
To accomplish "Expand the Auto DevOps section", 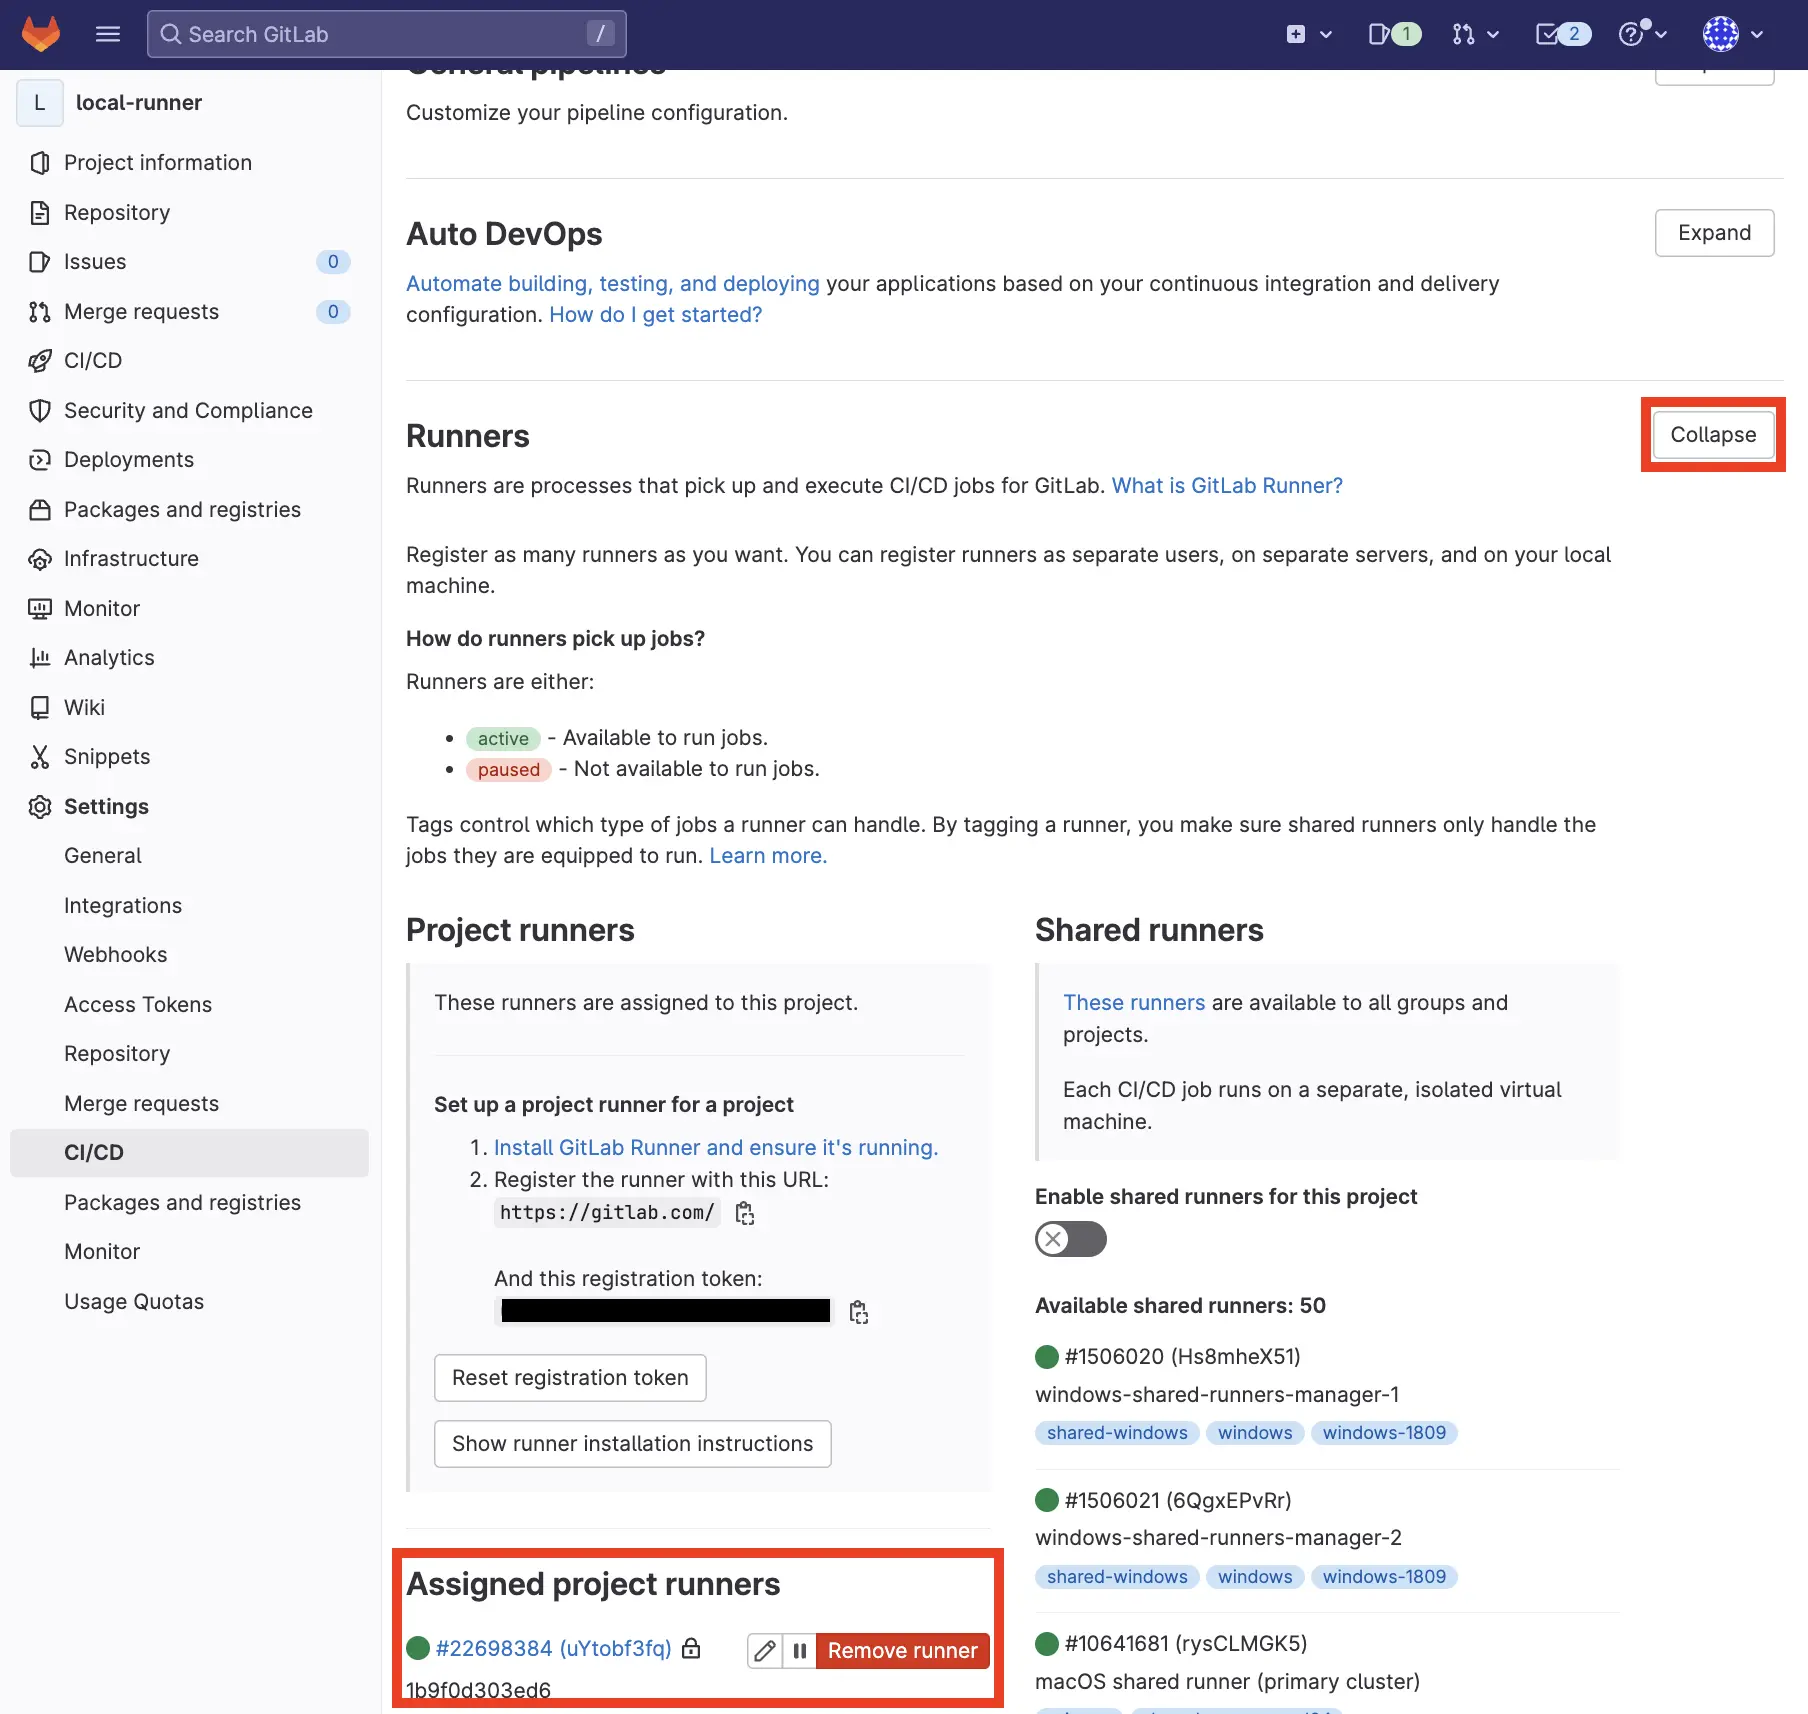I will click(1714, 233).
